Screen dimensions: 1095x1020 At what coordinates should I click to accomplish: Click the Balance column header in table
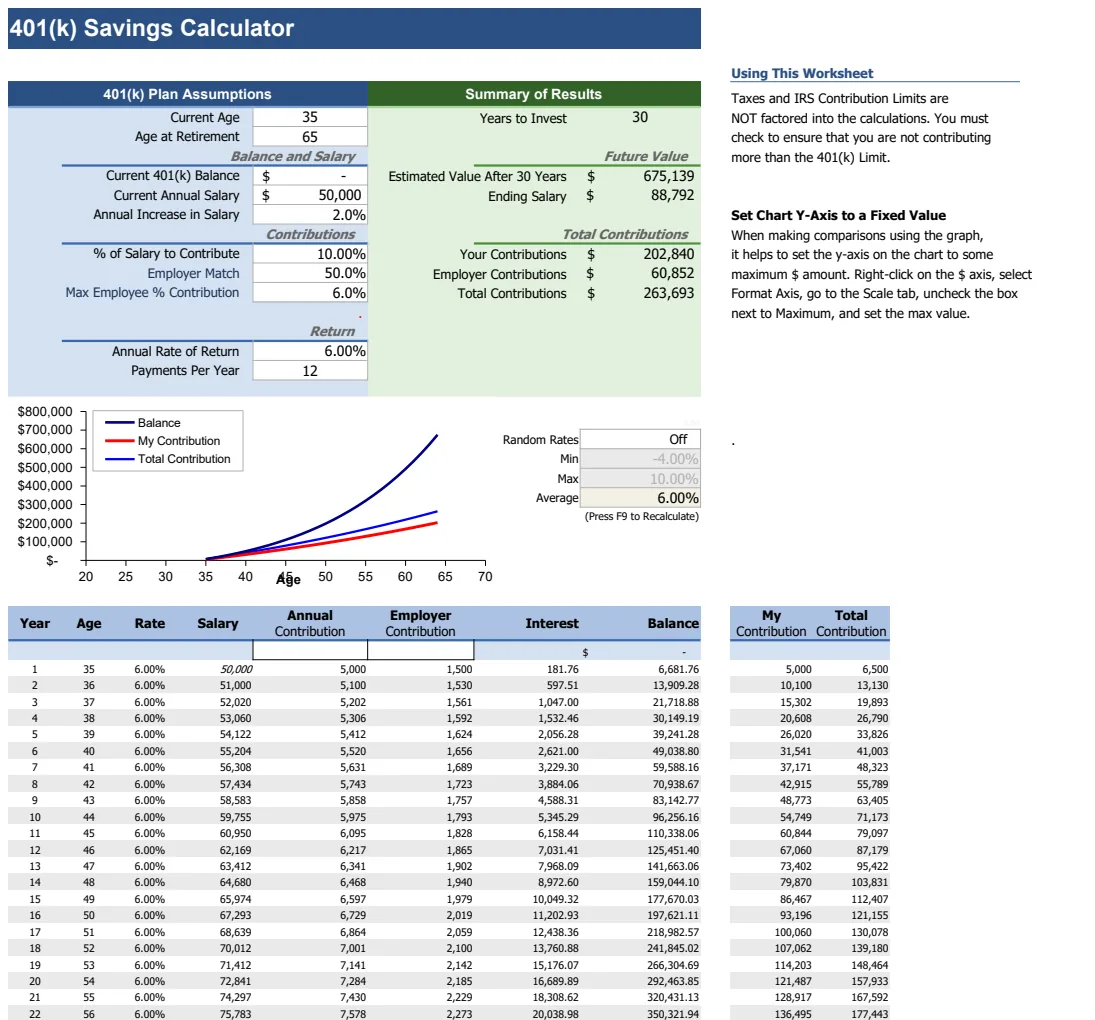(x=673, y=623)
